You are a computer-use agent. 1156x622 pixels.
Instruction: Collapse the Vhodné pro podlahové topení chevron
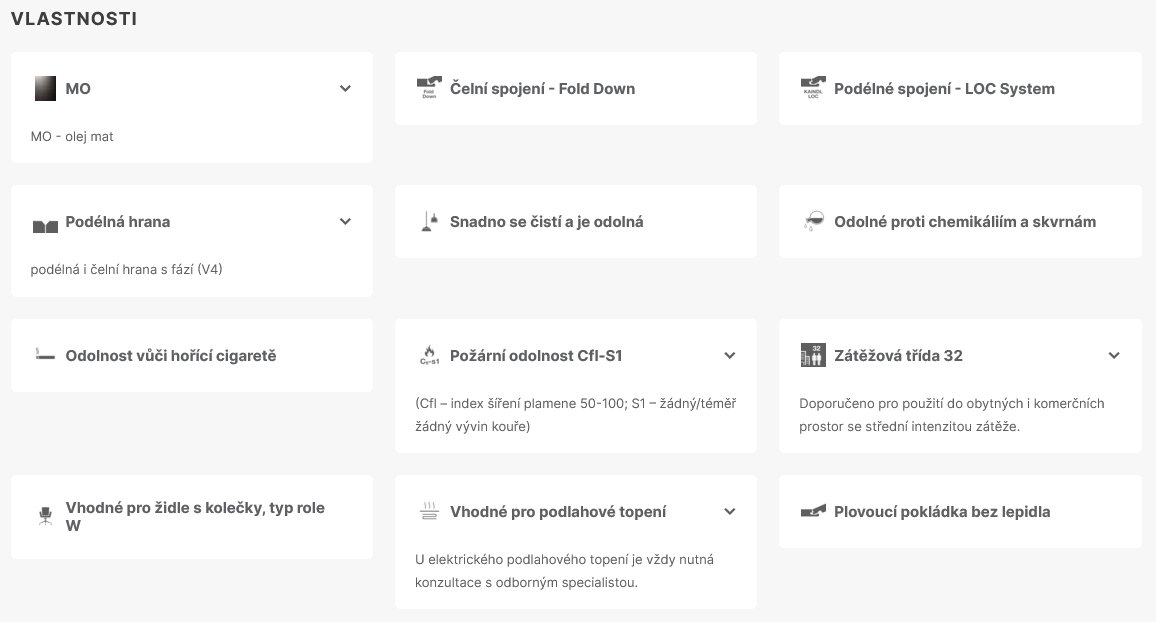pos(730,512)
